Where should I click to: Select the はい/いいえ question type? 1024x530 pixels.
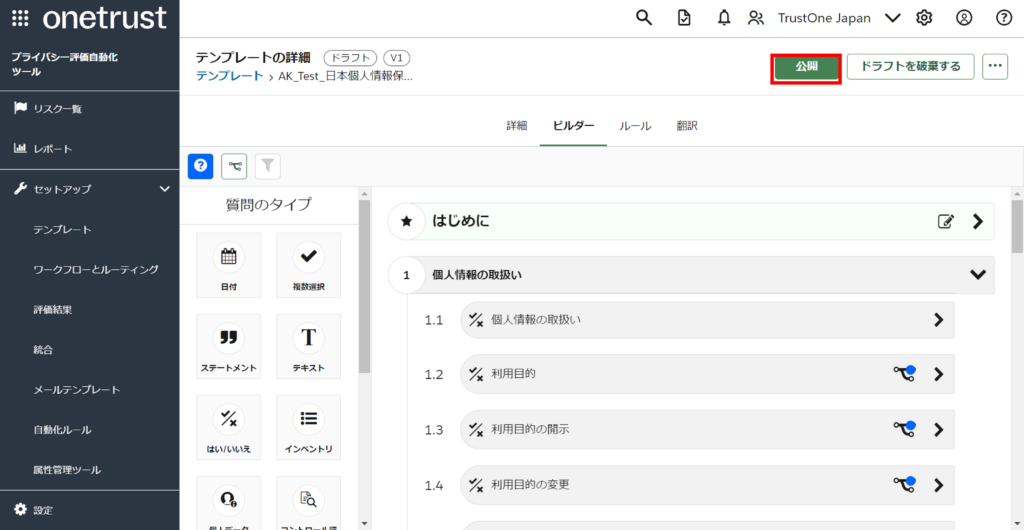pyautogui.click(x=229, y=427)
